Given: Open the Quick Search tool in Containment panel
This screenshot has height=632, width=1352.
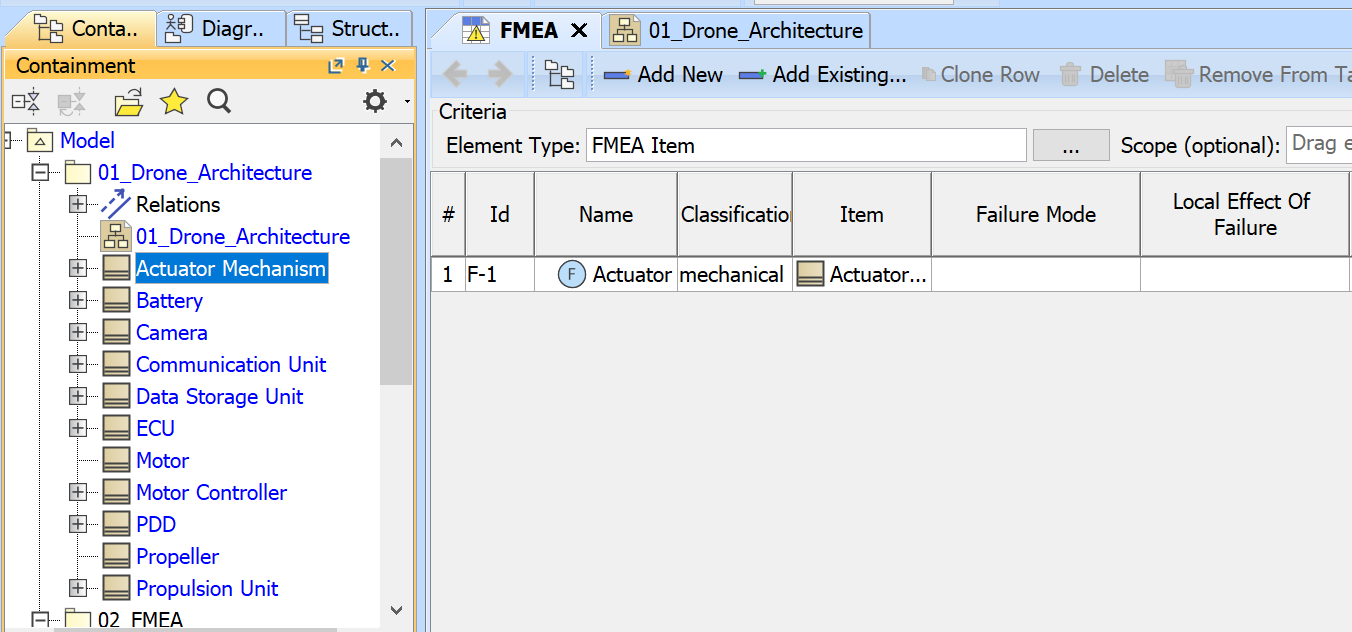Looking at the screenshot, I should tap(219, 101).
